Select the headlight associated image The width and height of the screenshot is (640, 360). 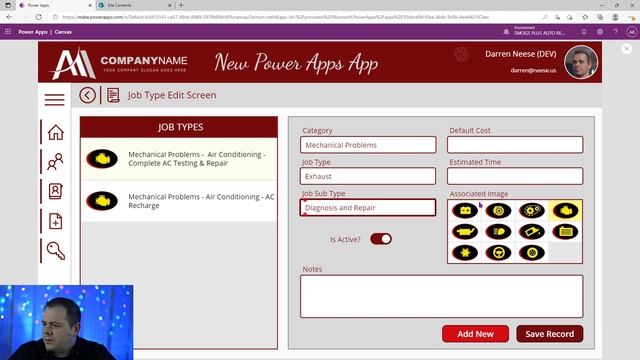pos(498,232)
